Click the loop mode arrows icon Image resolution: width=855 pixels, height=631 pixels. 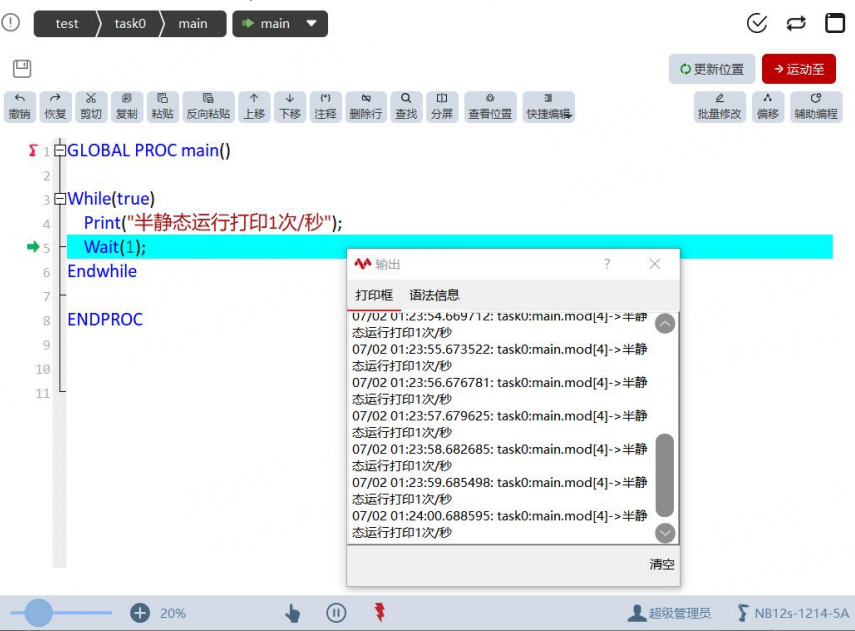796,23
